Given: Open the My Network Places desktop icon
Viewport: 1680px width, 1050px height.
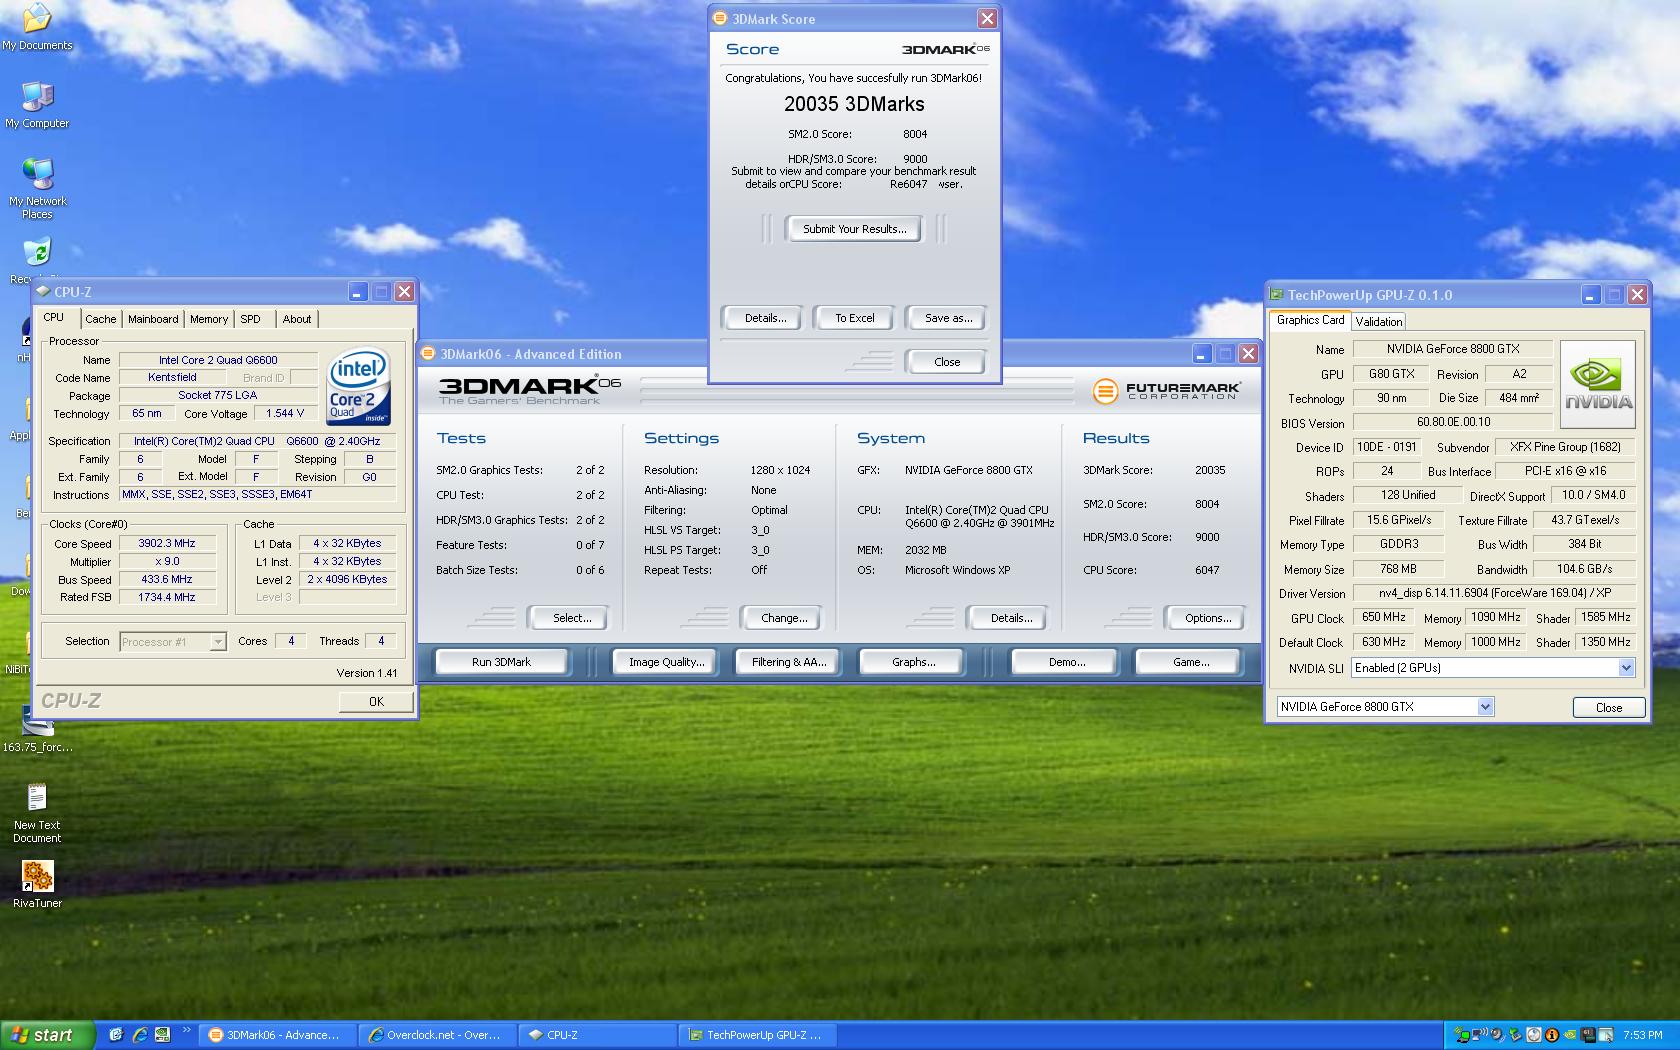Looking at the screenshot, I should point(37,188).
